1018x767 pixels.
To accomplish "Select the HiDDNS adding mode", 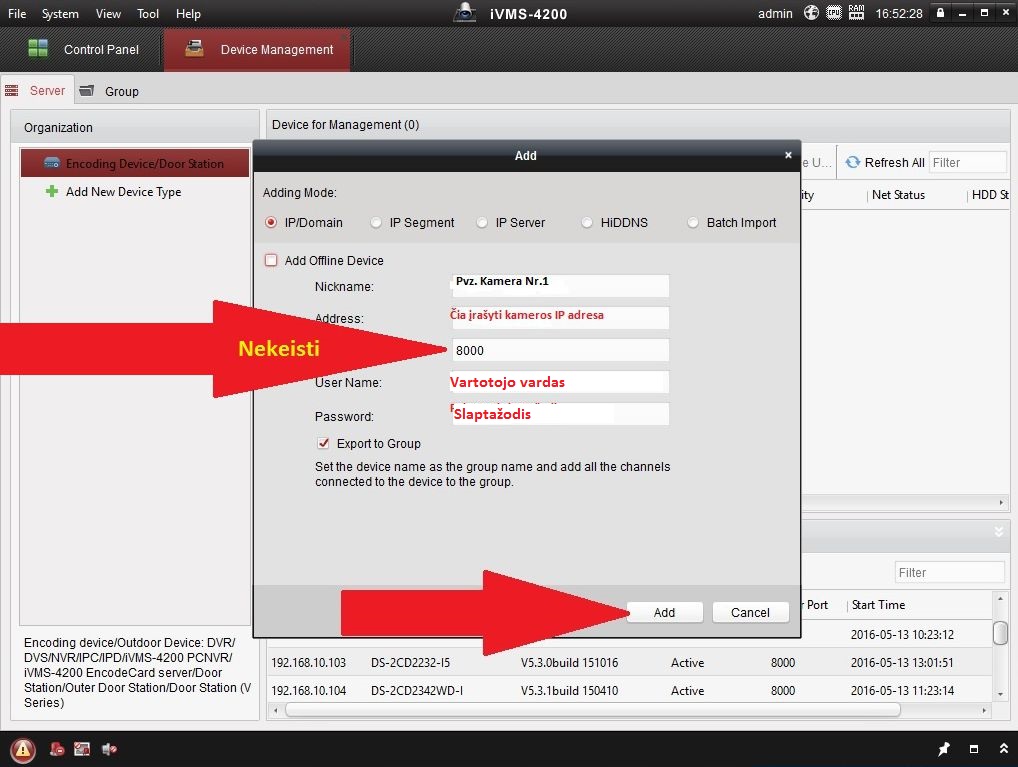I will click(x=587, y=223).
